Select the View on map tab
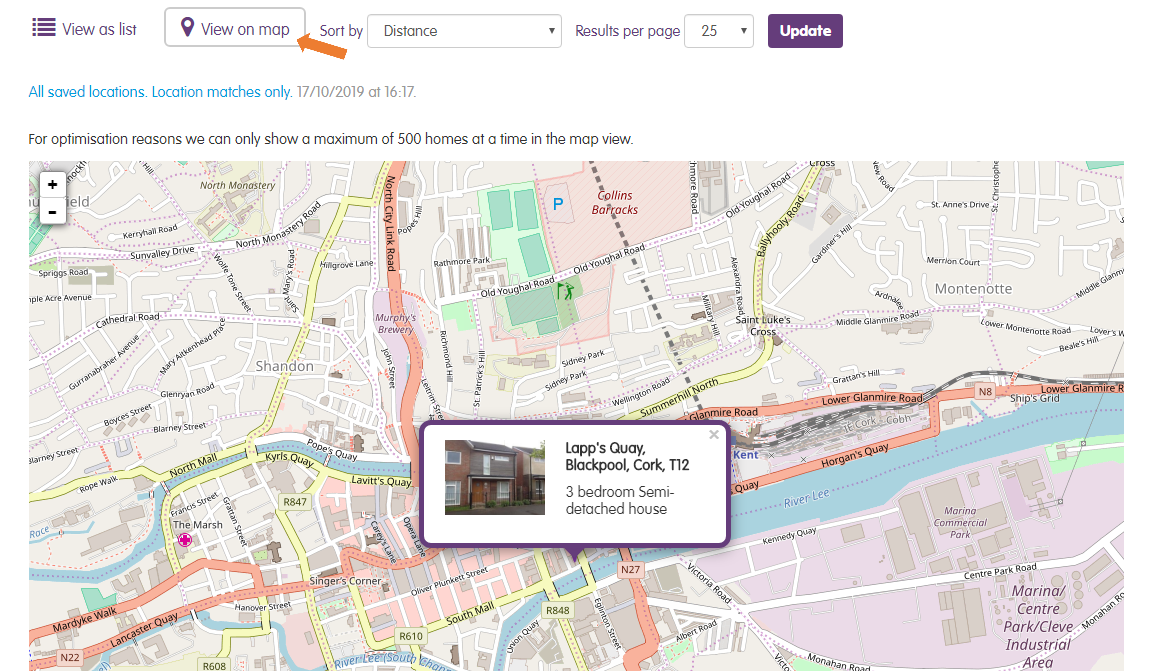 tap(235, 28)
